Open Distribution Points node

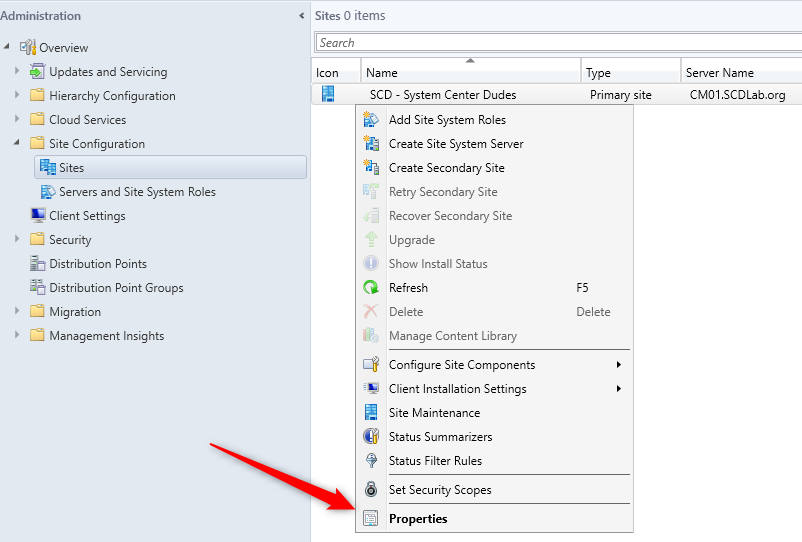pos(98,264)
